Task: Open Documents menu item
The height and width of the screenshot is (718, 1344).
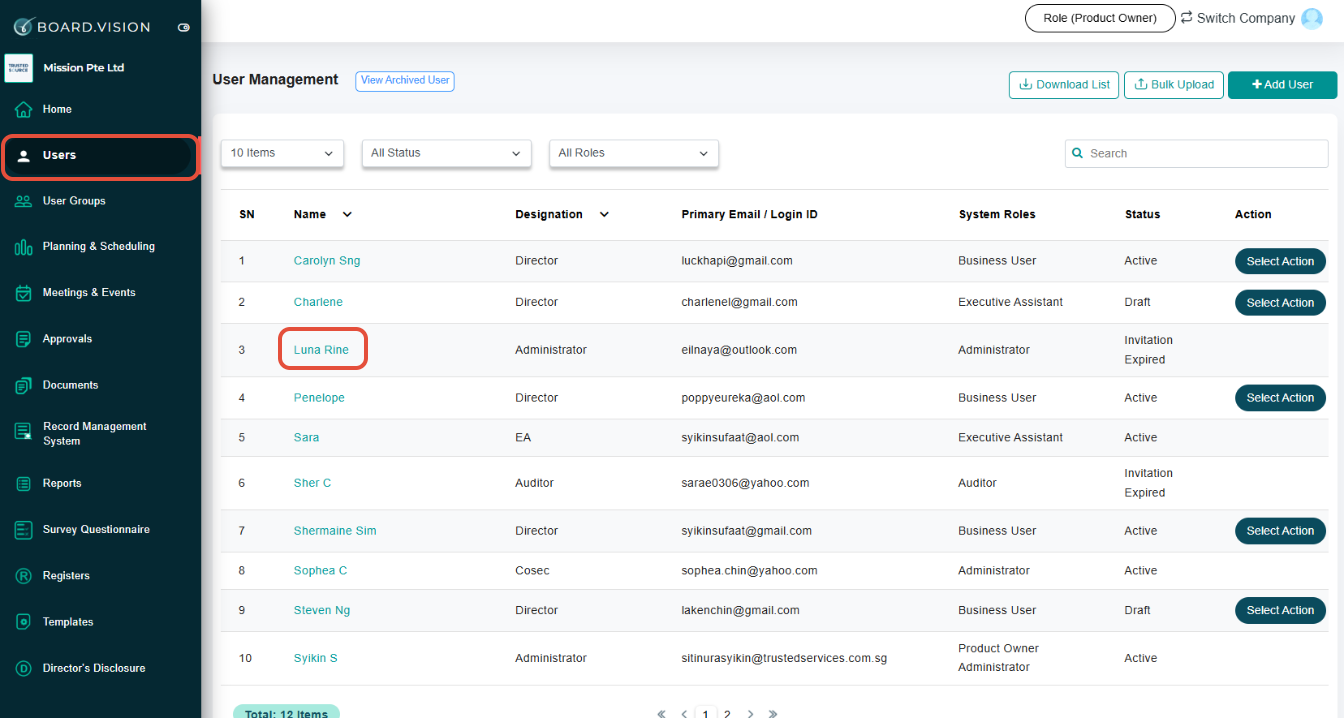Action: tap(70, 385)
